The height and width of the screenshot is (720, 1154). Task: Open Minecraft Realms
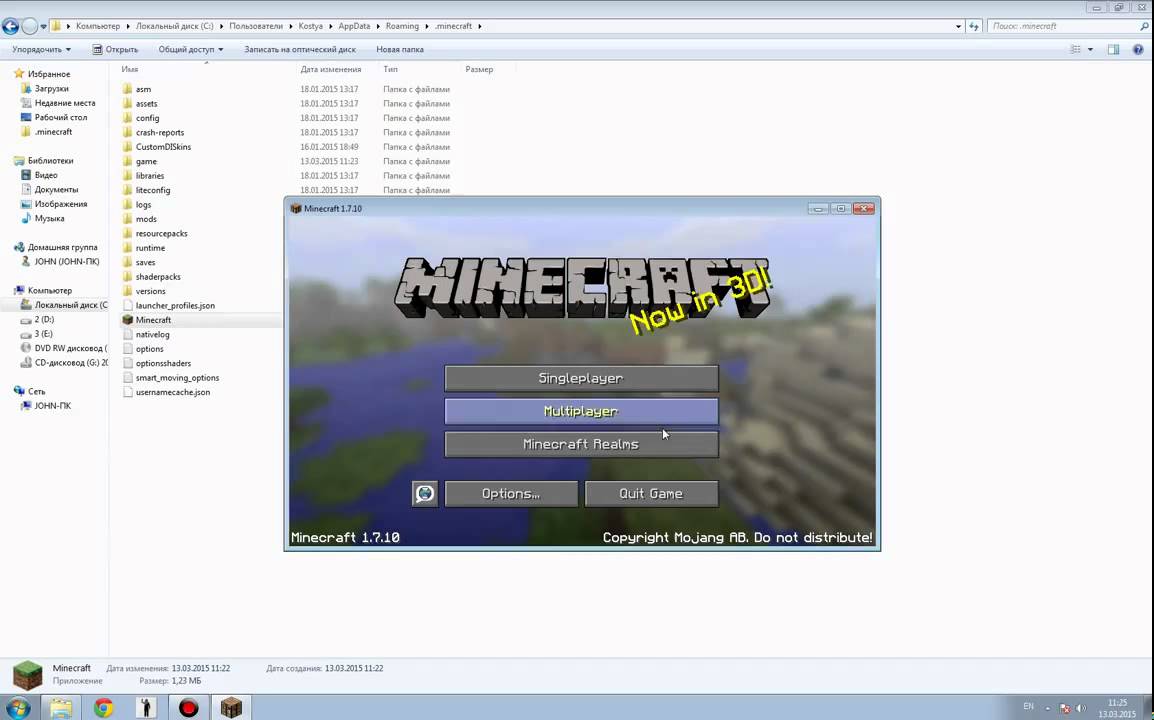581,445
